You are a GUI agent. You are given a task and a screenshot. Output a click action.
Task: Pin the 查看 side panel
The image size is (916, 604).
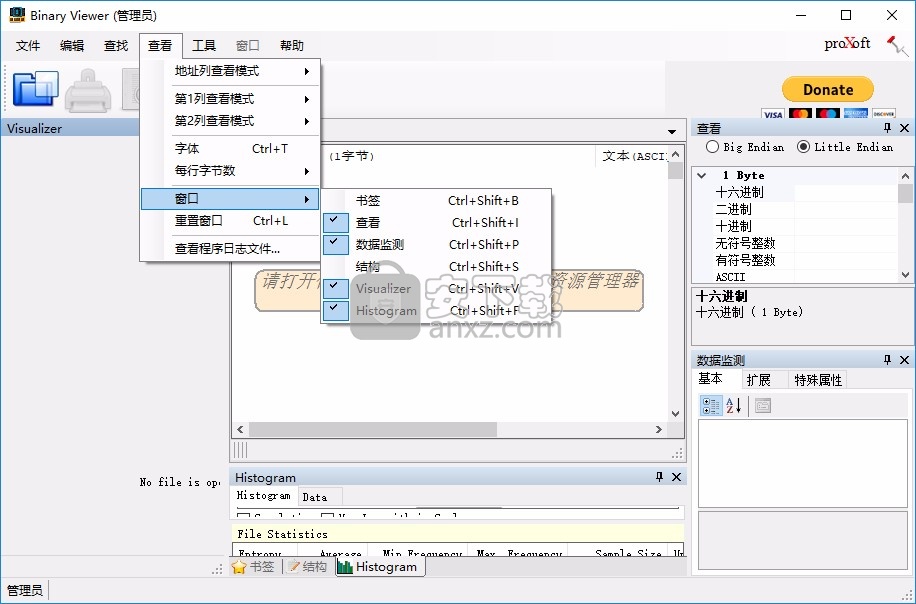pos(887,128)
